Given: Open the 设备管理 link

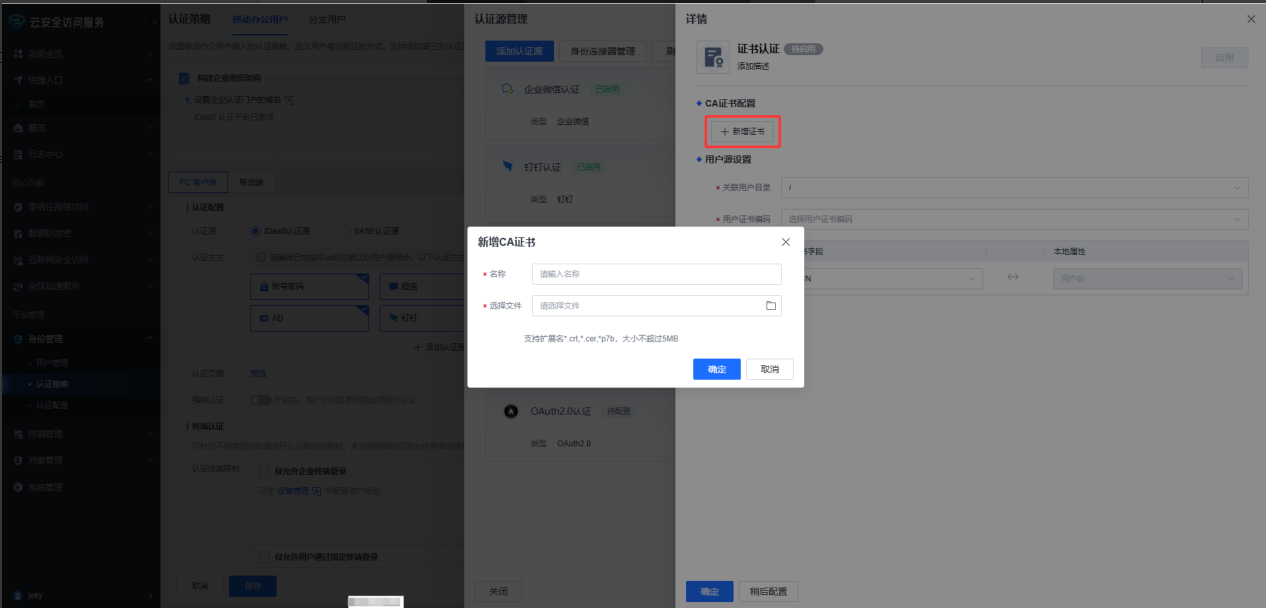Looking at the screenshot, I should click(293, 491).
